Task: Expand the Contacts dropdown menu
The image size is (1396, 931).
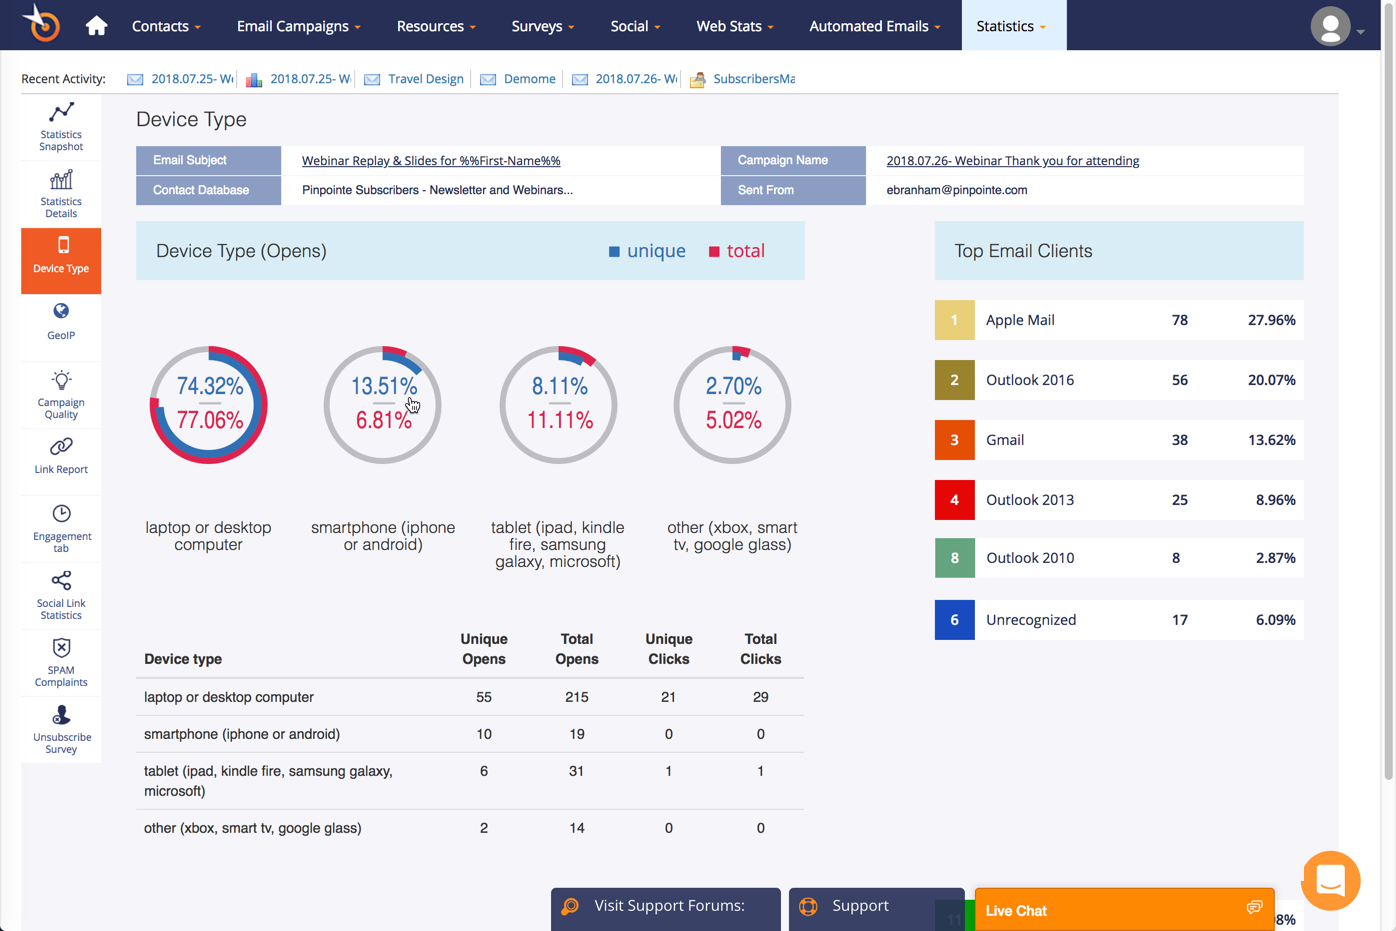Action: click(x=166, y=26)
